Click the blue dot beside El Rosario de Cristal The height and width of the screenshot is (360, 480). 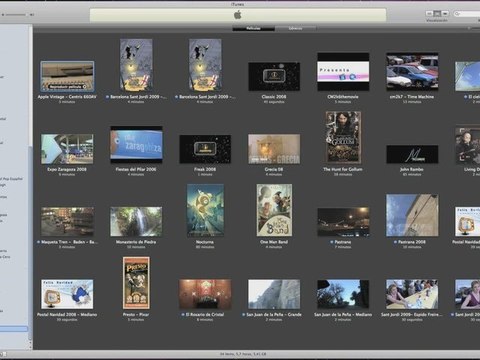pyautogui.click(x=183, y=315)
